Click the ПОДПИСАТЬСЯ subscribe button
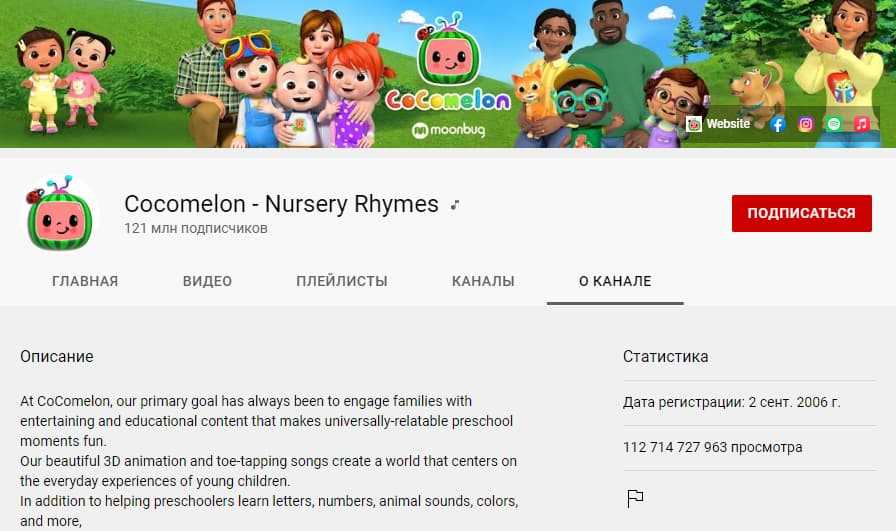The image size is (896, 531). tap(802, 213)
